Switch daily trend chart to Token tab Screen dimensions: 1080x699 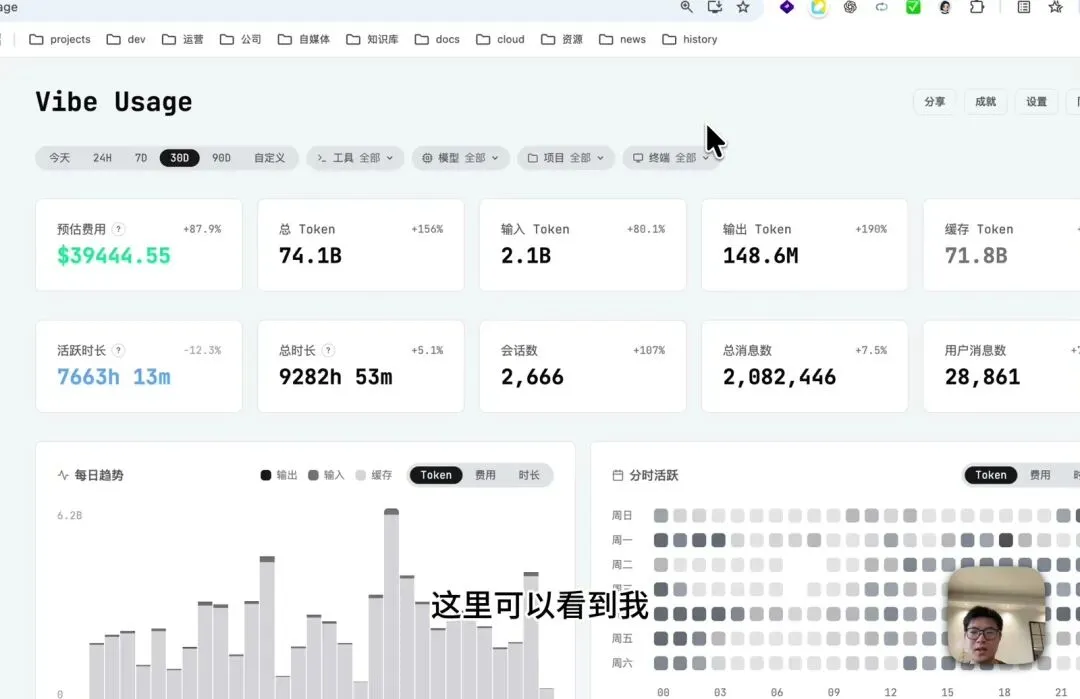436,475
